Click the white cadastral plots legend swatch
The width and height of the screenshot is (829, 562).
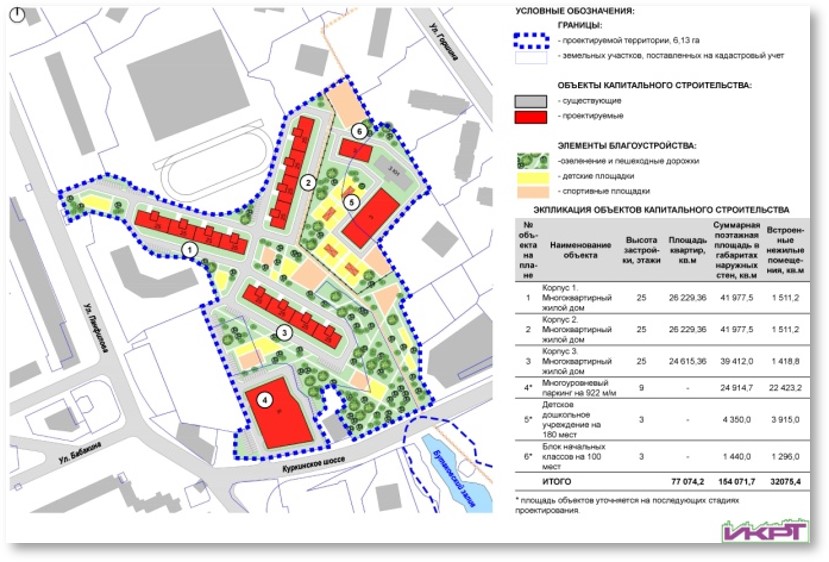click(531, 57)
